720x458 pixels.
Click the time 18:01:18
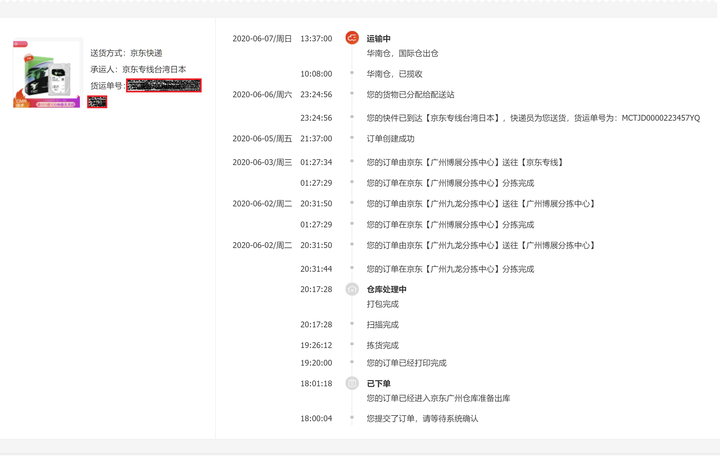pyautogui.click(x=316, y=384)
